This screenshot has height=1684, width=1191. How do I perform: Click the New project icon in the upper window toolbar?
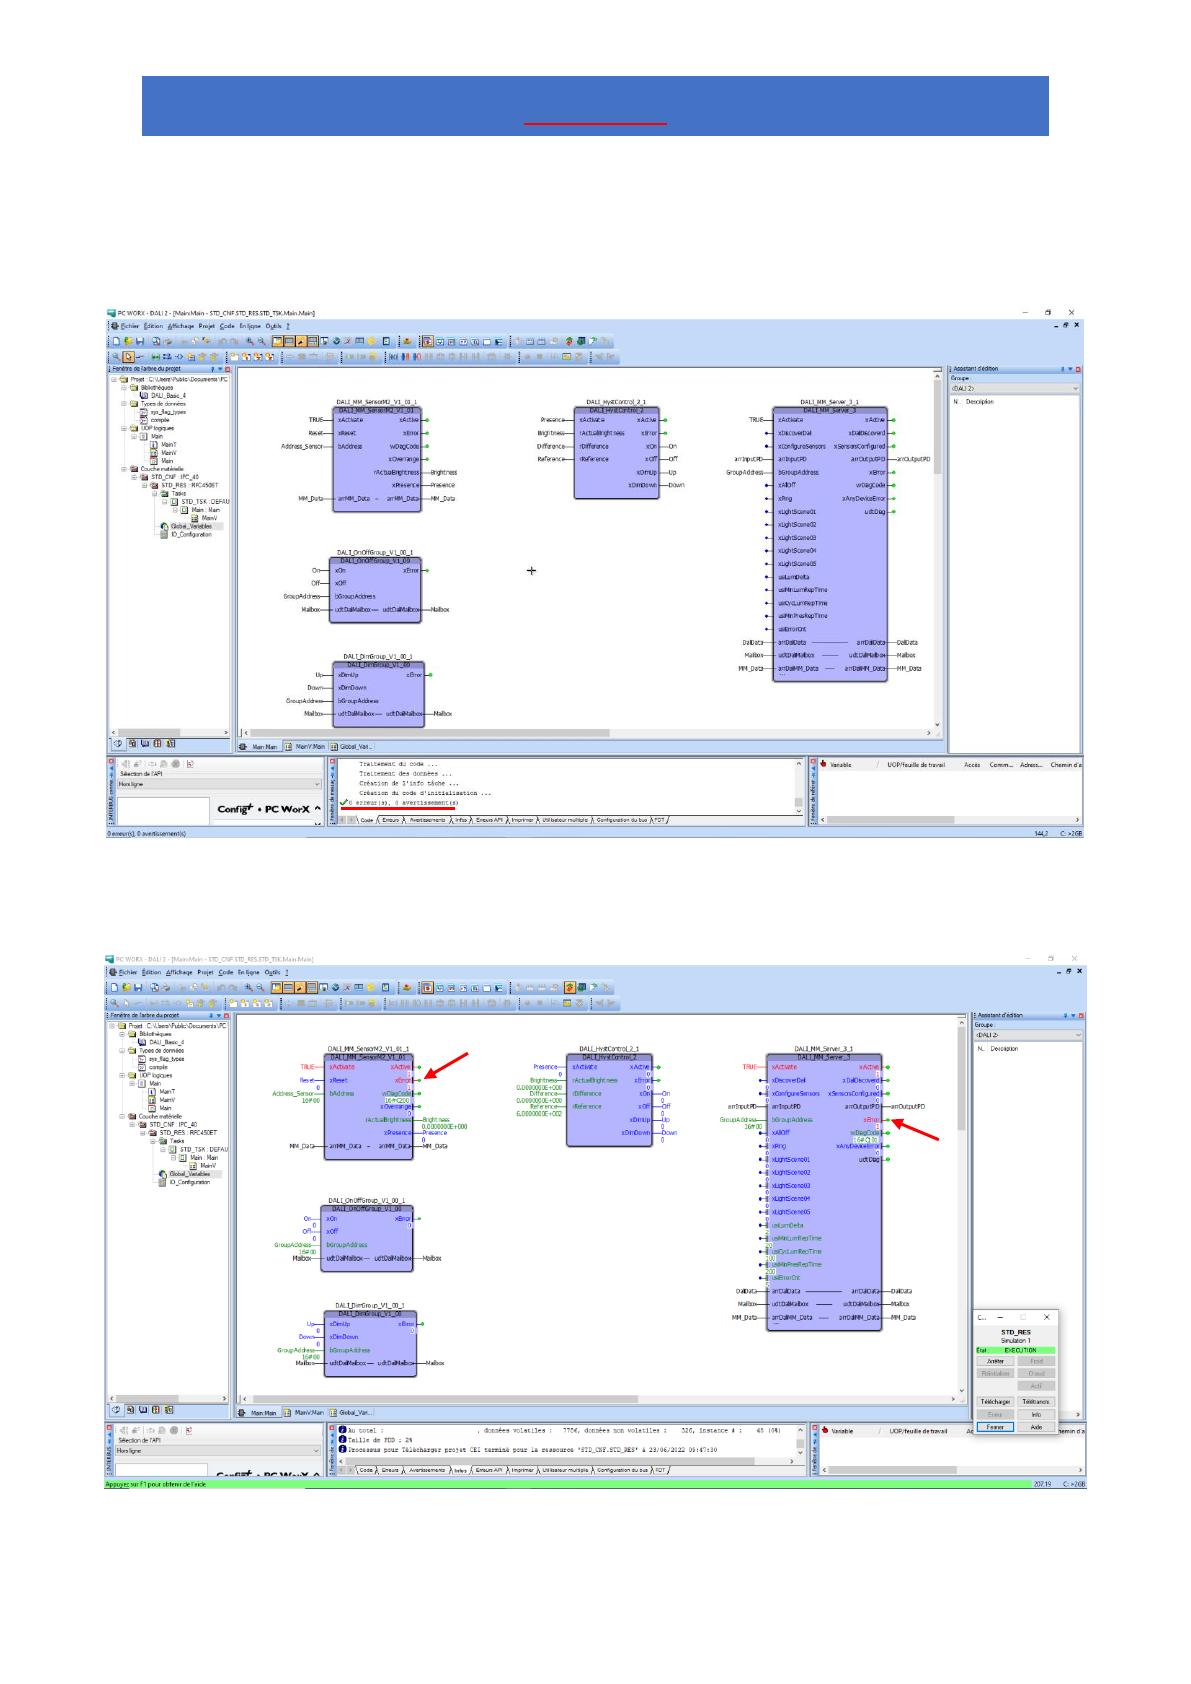(116, 342)
